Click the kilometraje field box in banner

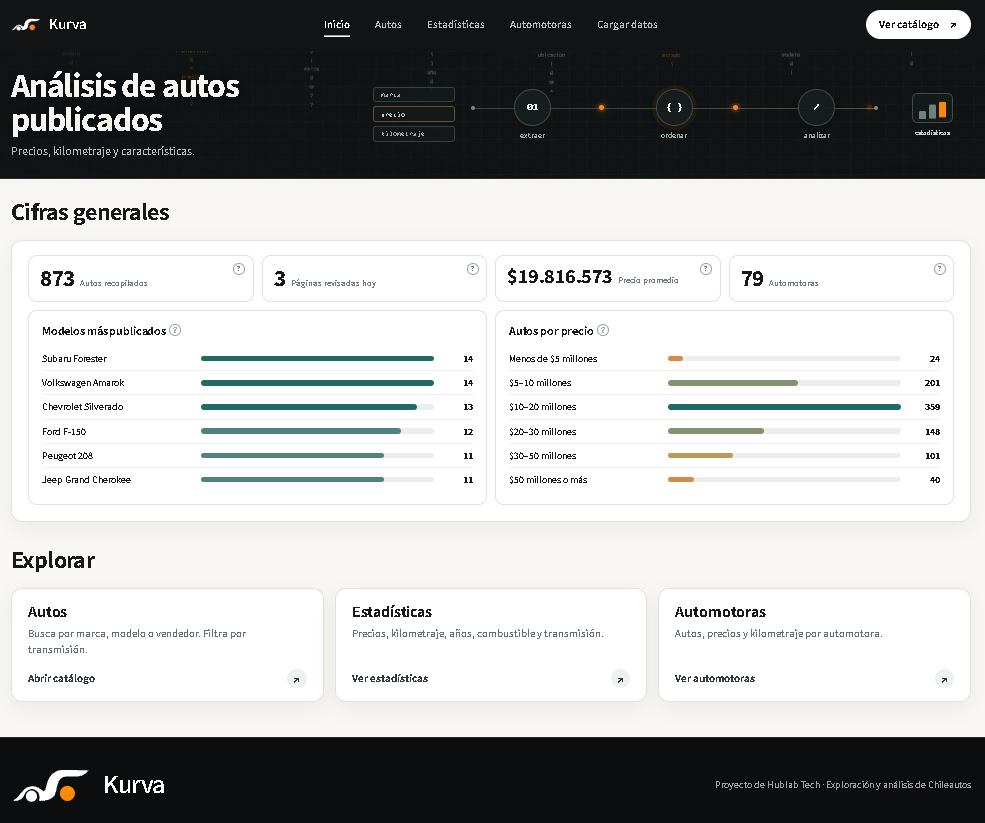[x=413, y=134]
